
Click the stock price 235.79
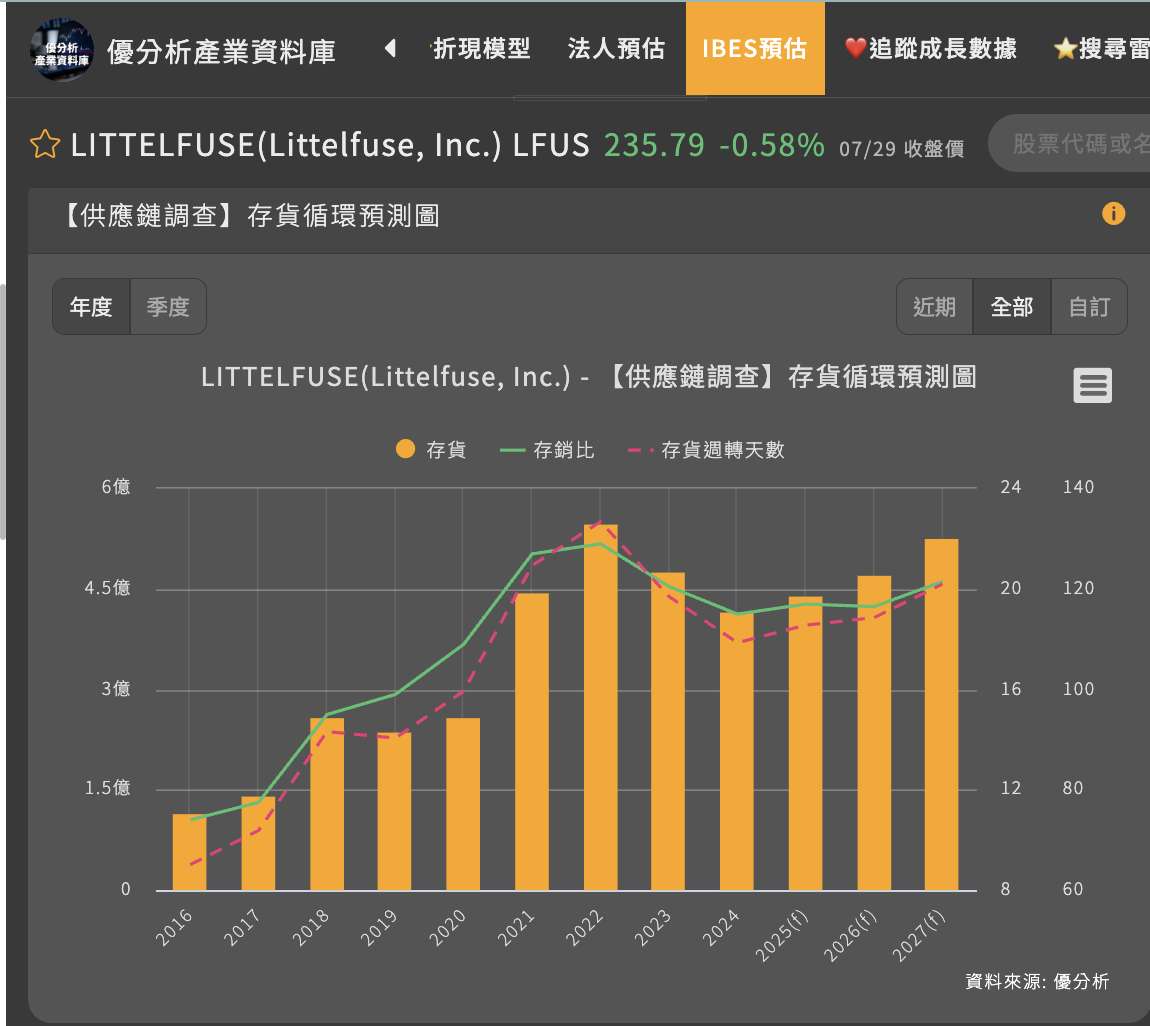(654, 144)
